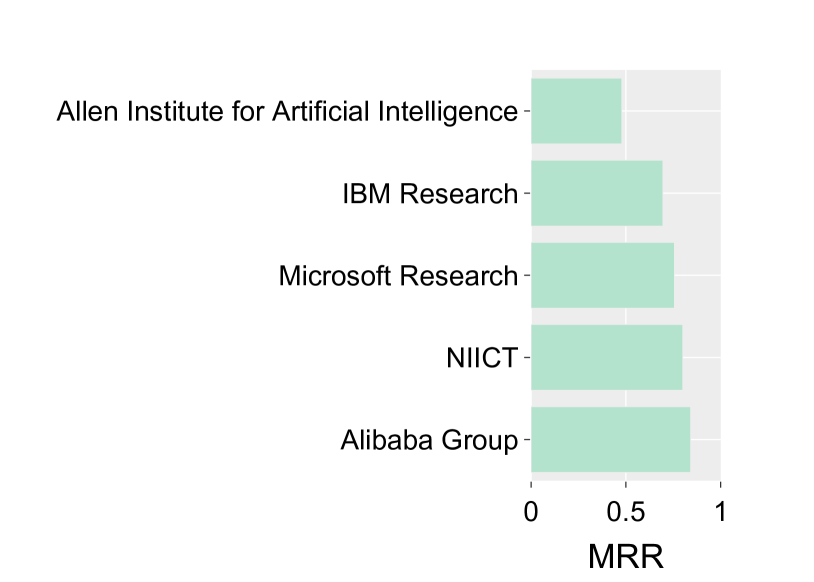
Task: Click gray plot area right of IBM Research bar
Action: (x=691, y=193)
